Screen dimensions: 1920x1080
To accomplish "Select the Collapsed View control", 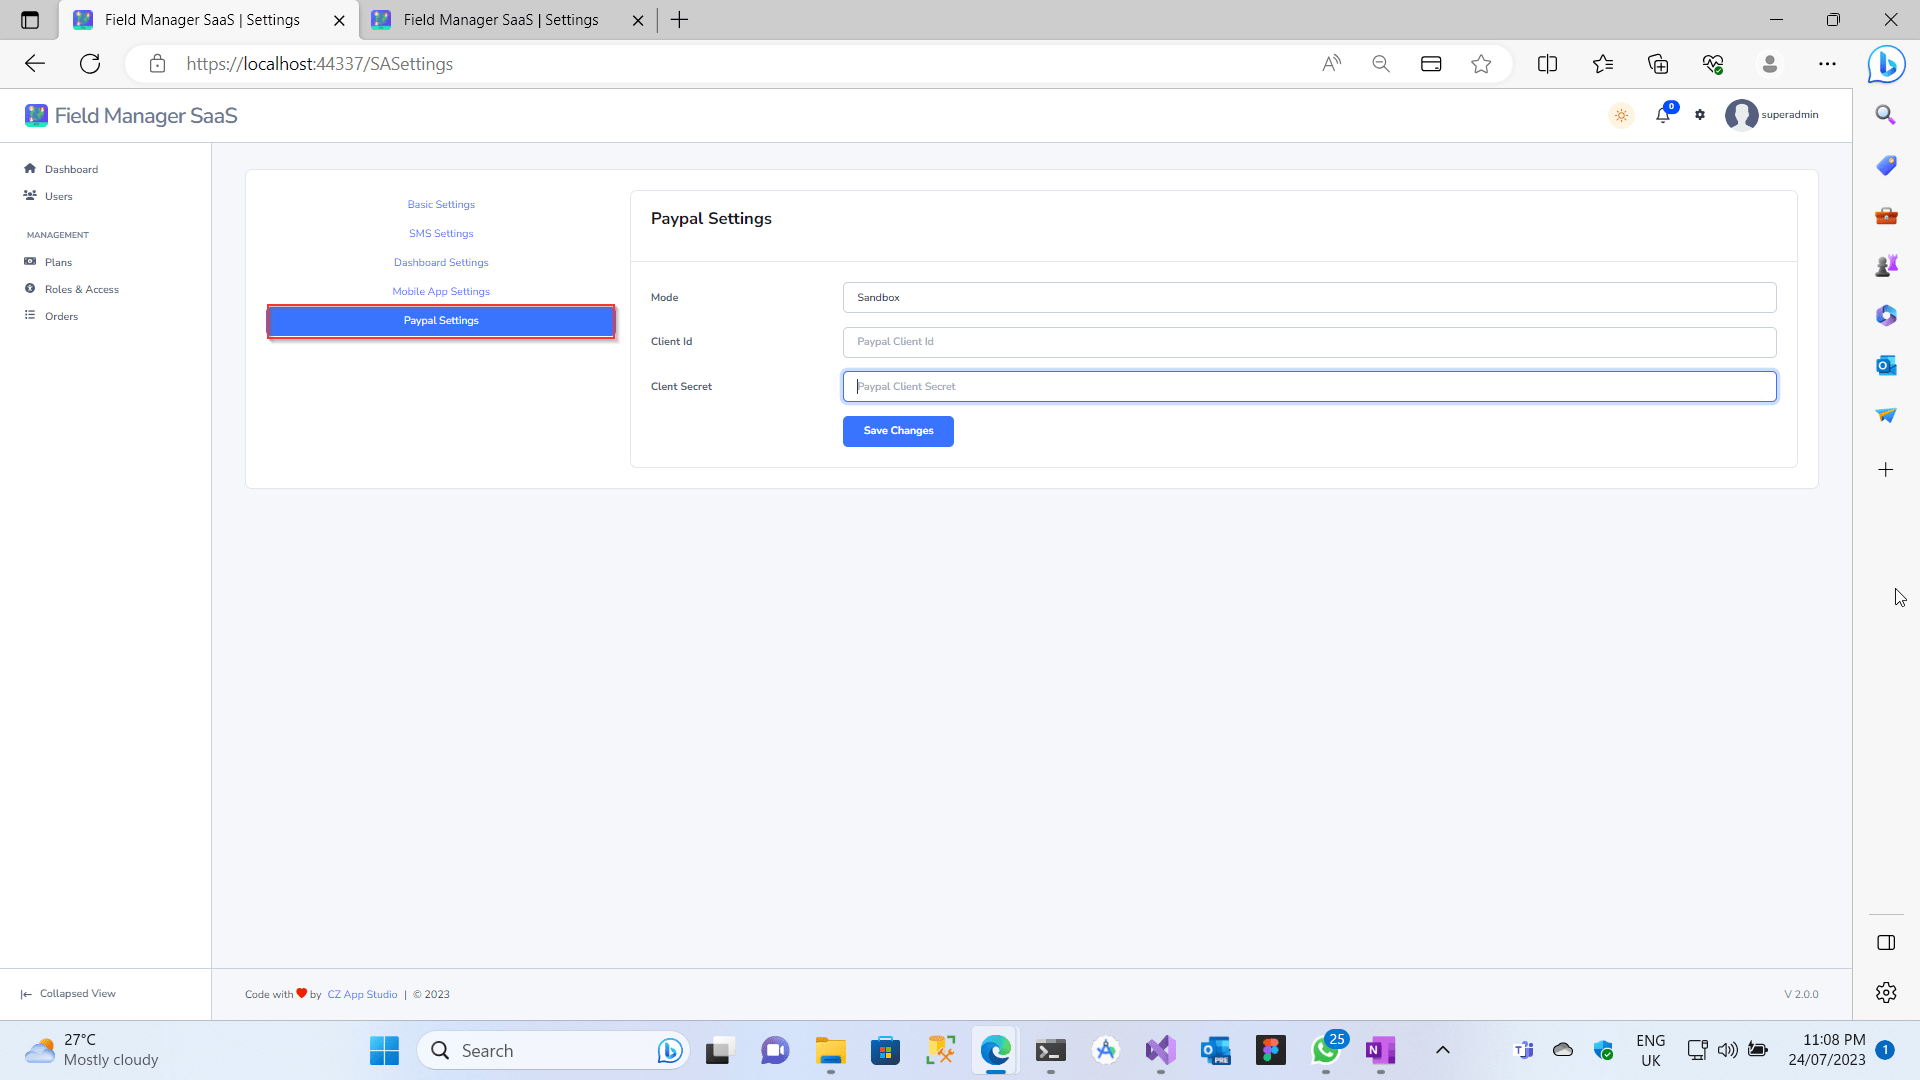I will coord(67,993).
